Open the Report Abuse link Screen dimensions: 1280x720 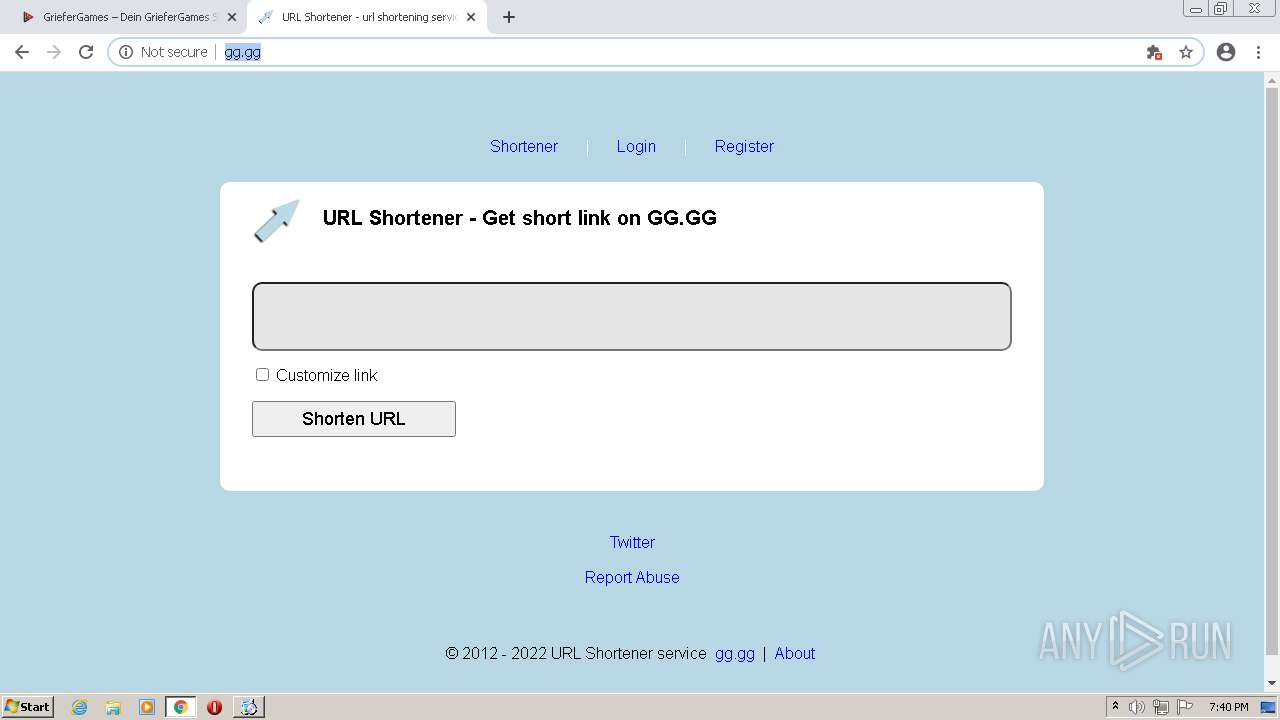point(632,577)
